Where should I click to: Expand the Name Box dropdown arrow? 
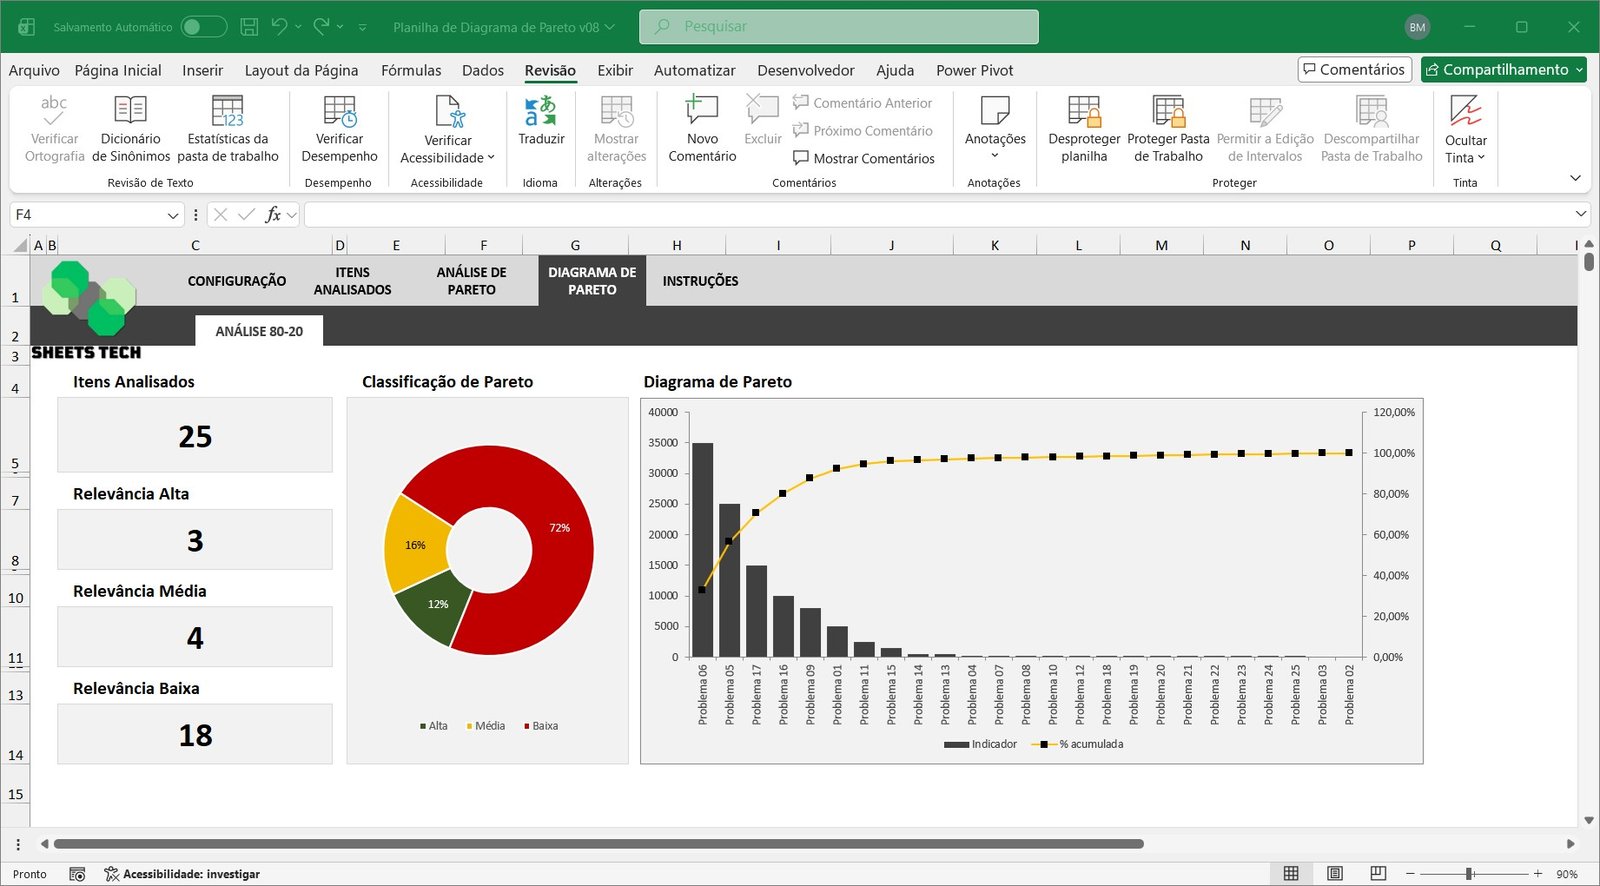[172, 215]
